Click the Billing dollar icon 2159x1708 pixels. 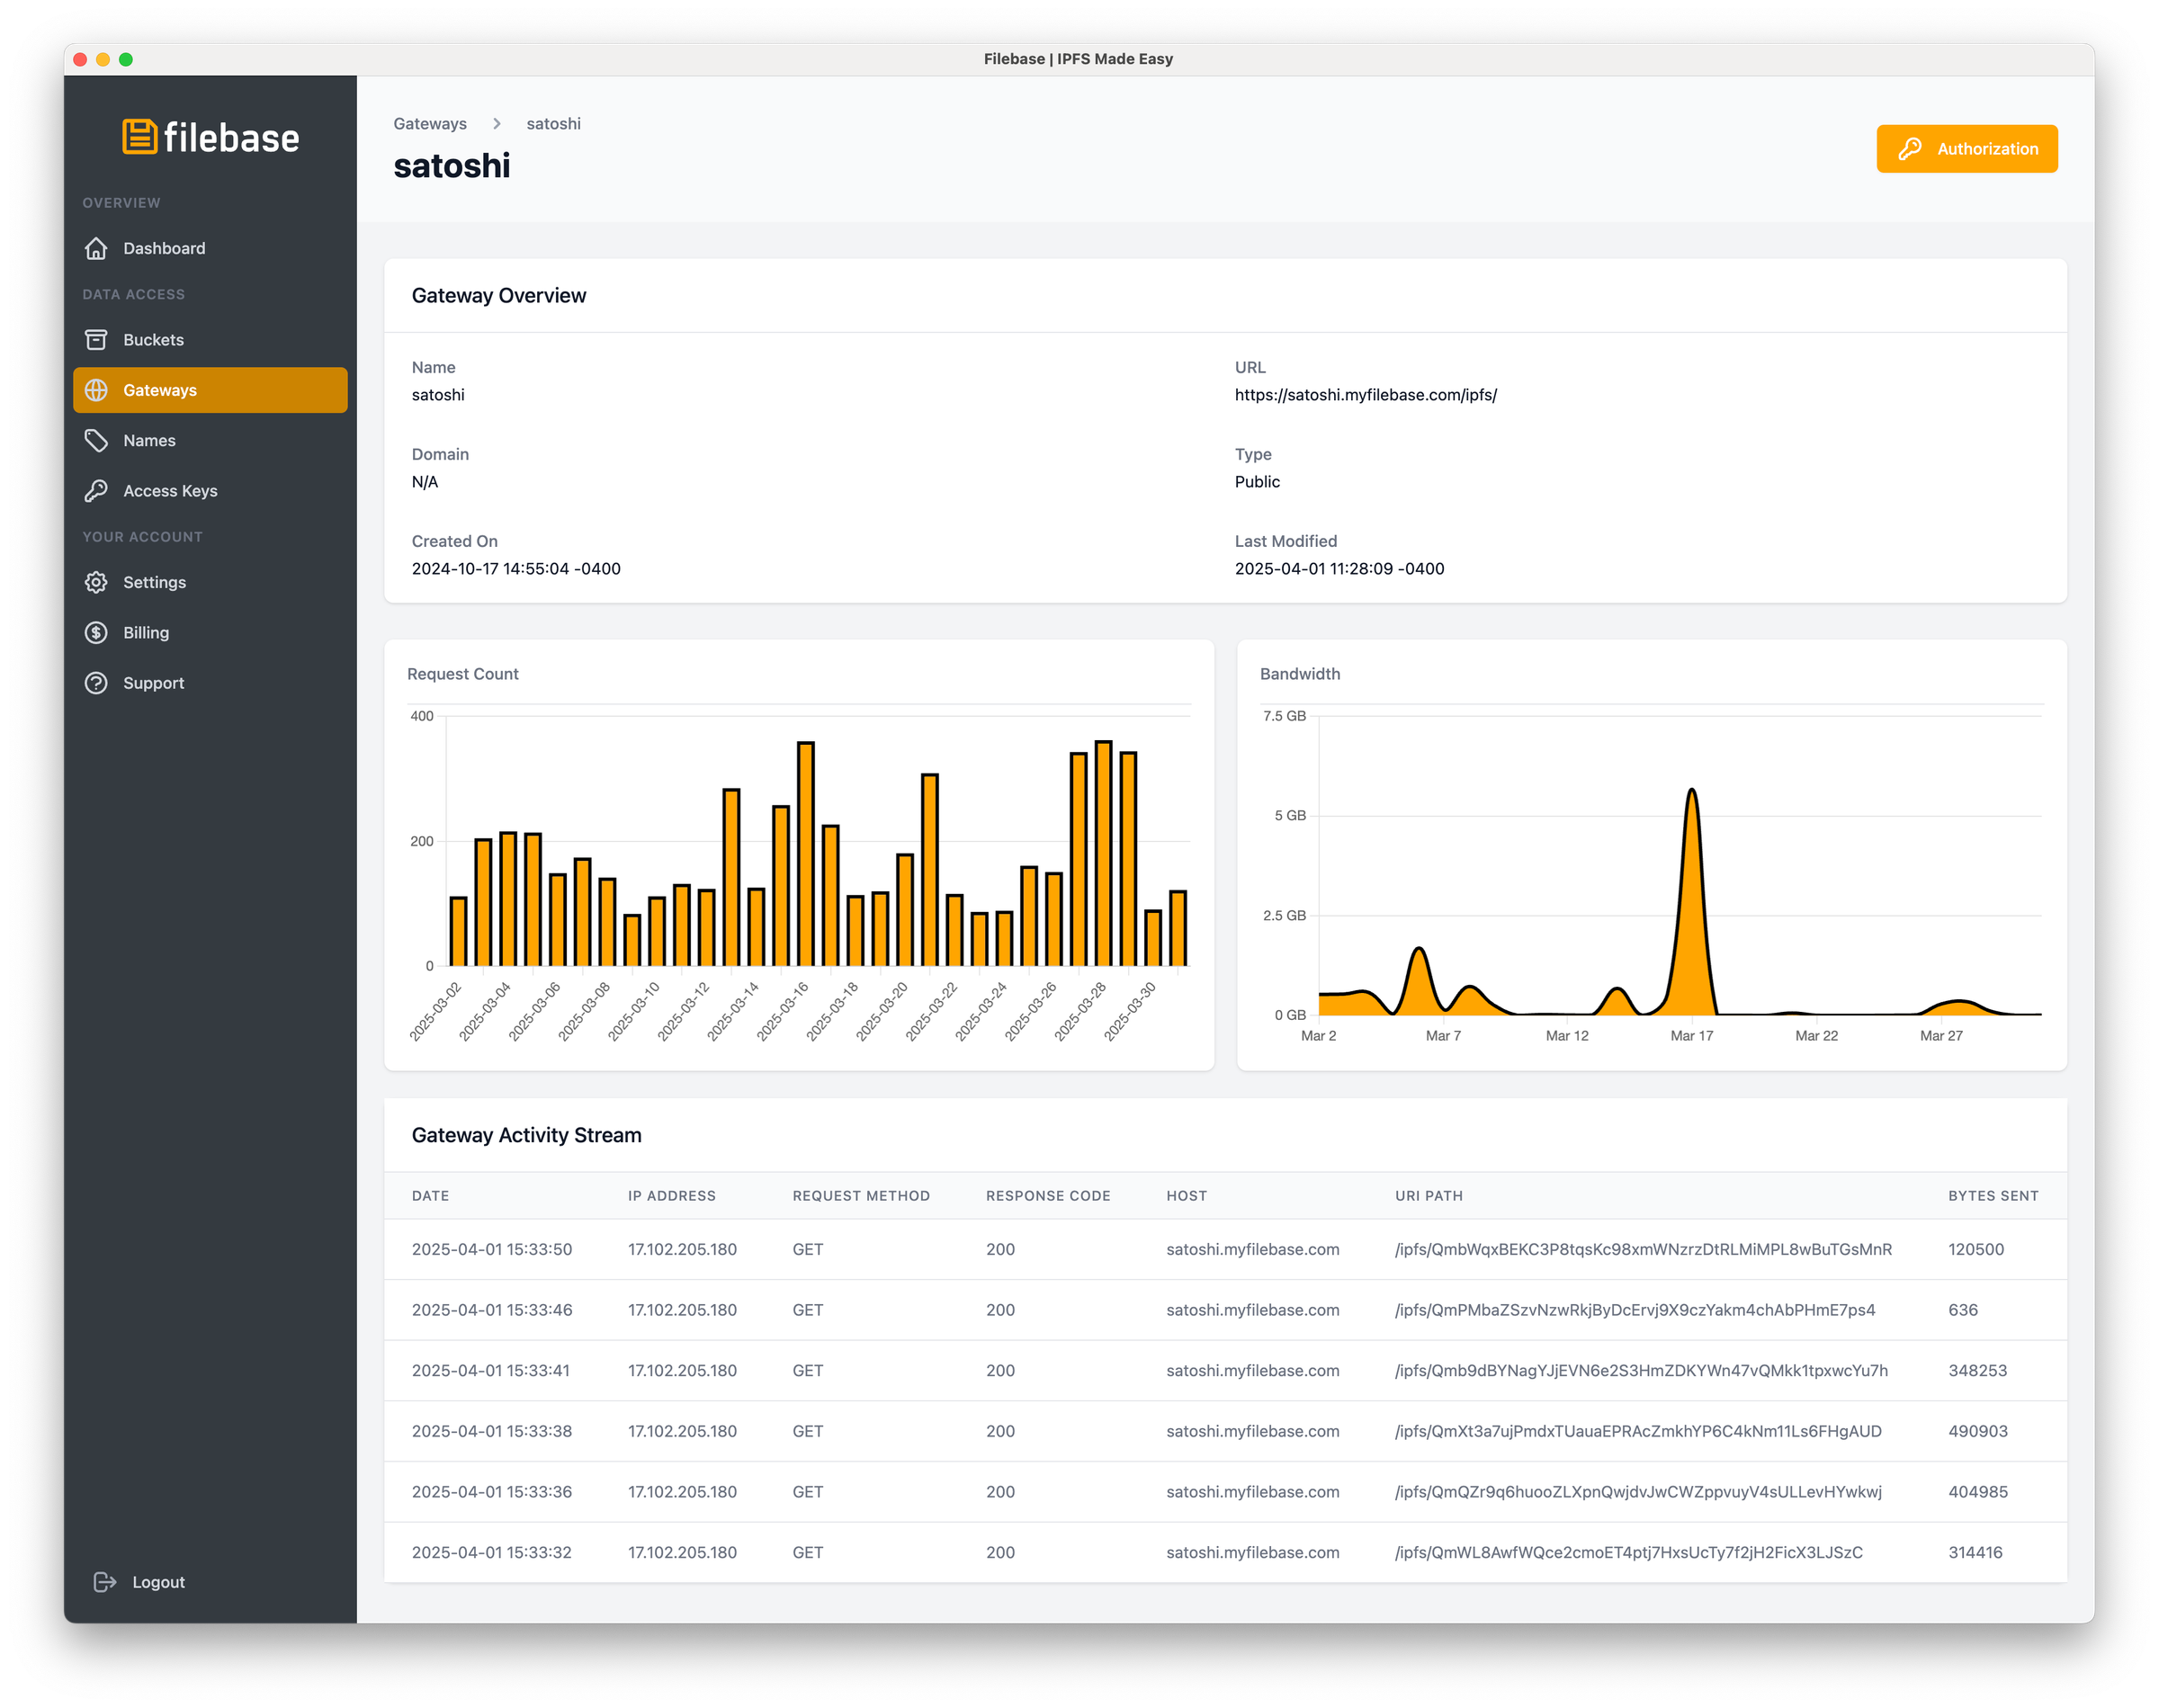pyautogui.click(x=96, y=632)
